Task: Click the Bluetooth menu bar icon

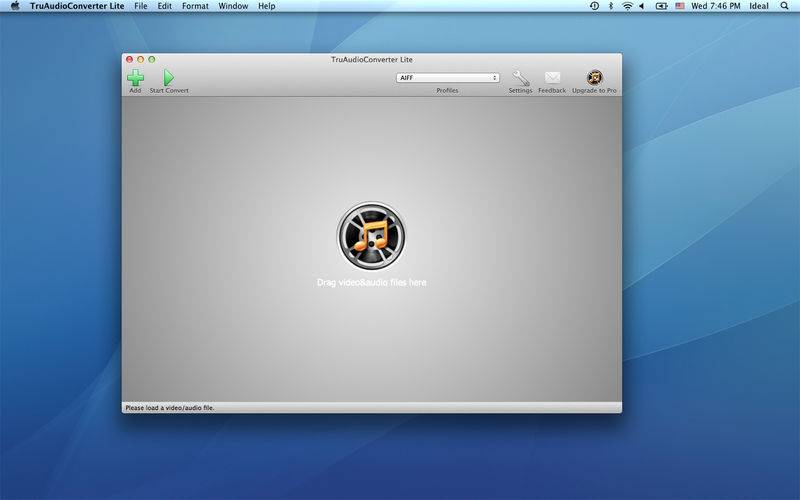Action: click(611, 6)
